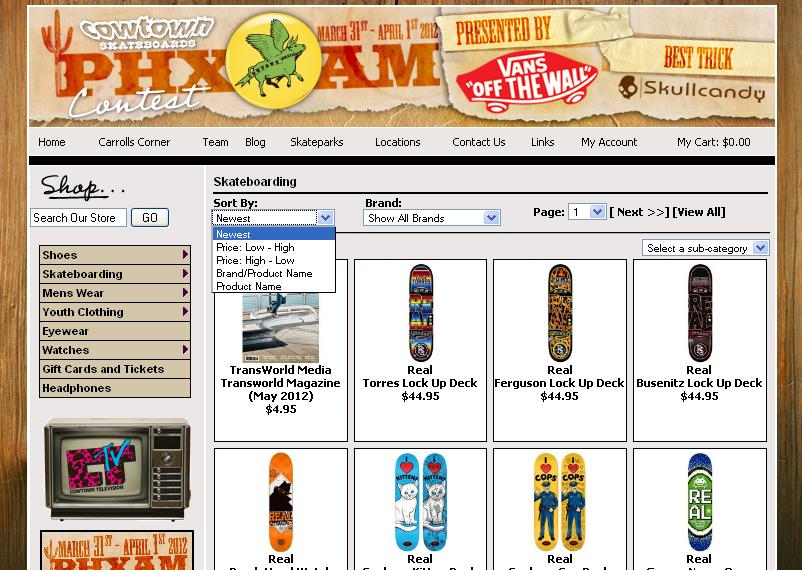Click the yellow cops decks image

click(560, 502)
